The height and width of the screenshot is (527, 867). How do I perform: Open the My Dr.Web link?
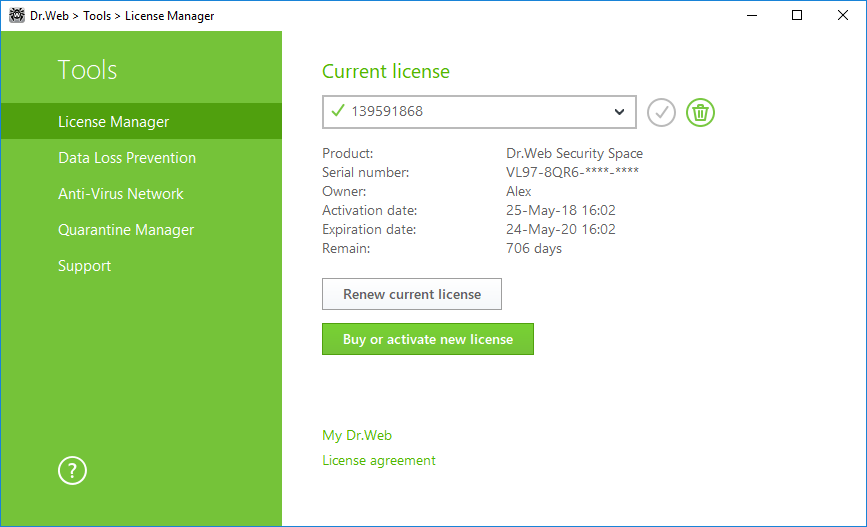tap(357, 435)
